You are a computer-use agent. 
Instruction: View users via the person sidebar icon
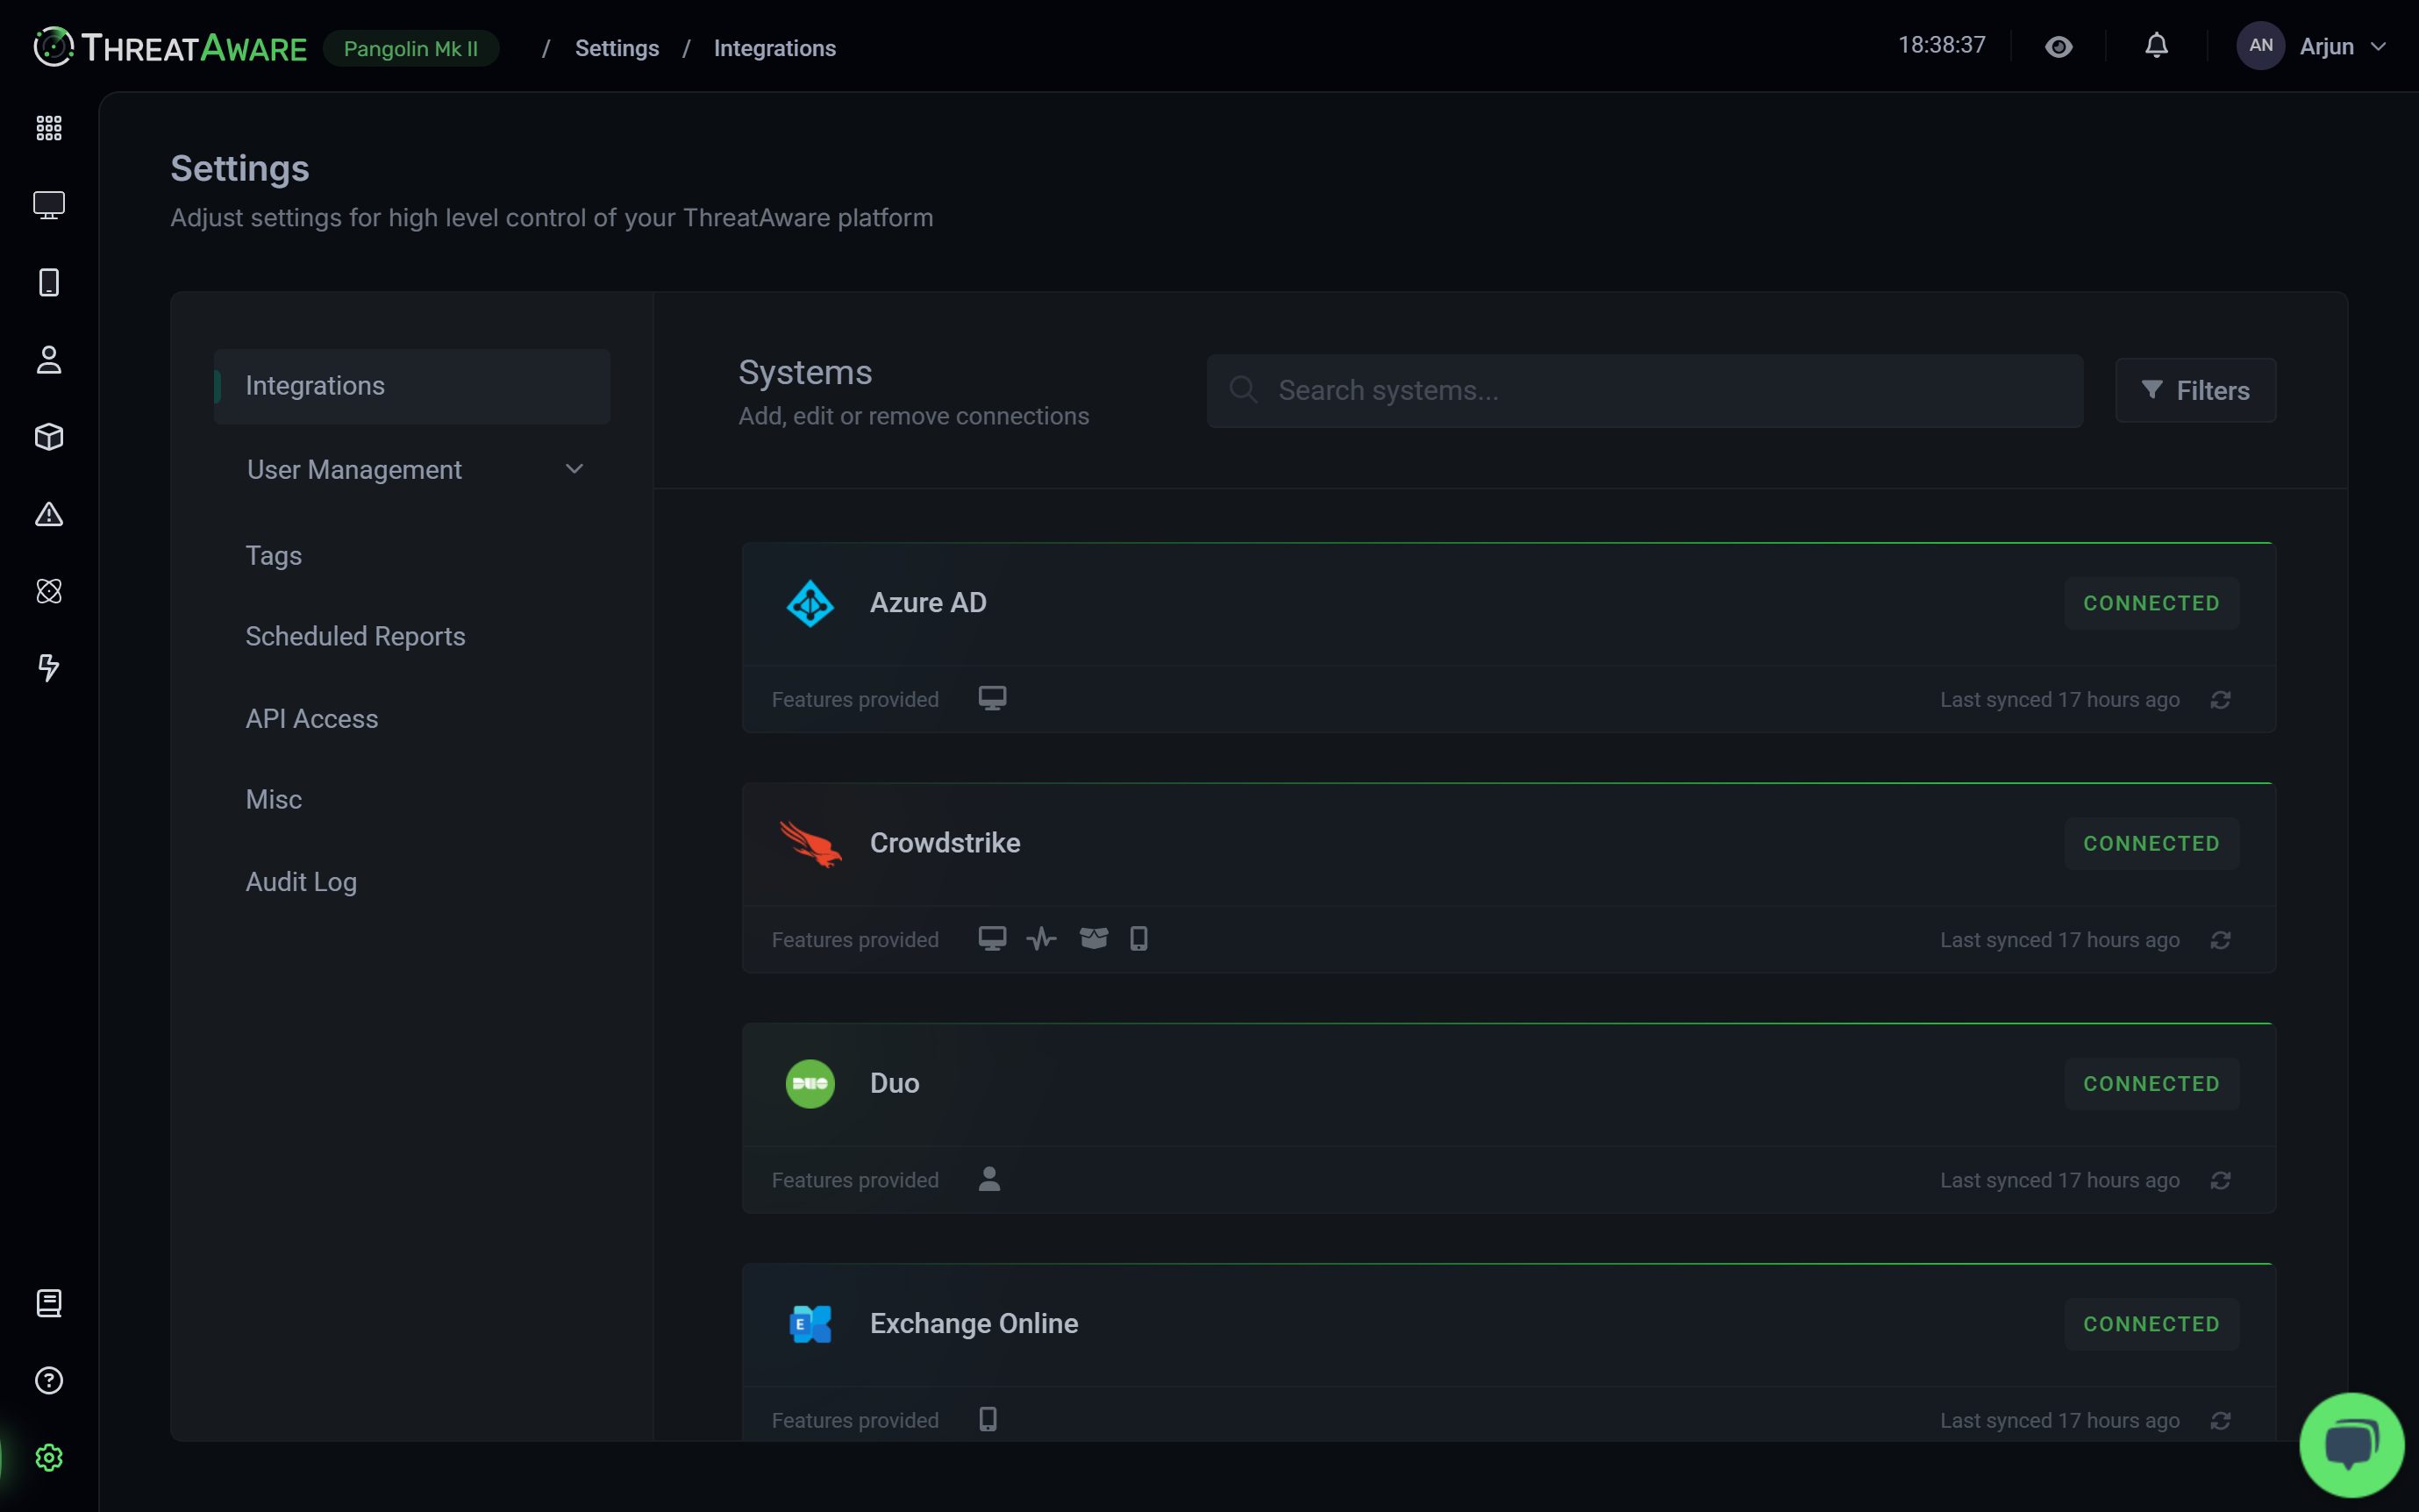[x=48, y=360]
